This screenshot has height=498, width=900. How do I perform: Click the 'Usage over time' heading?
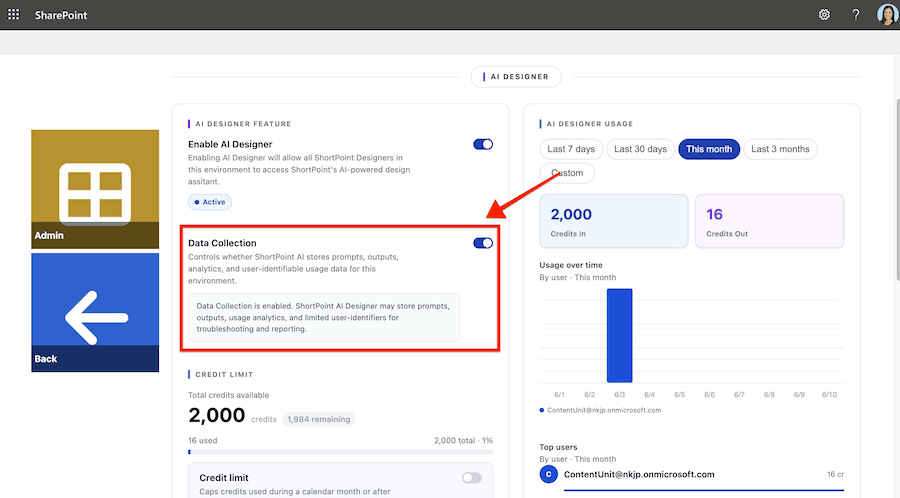[x=571, y=265]
